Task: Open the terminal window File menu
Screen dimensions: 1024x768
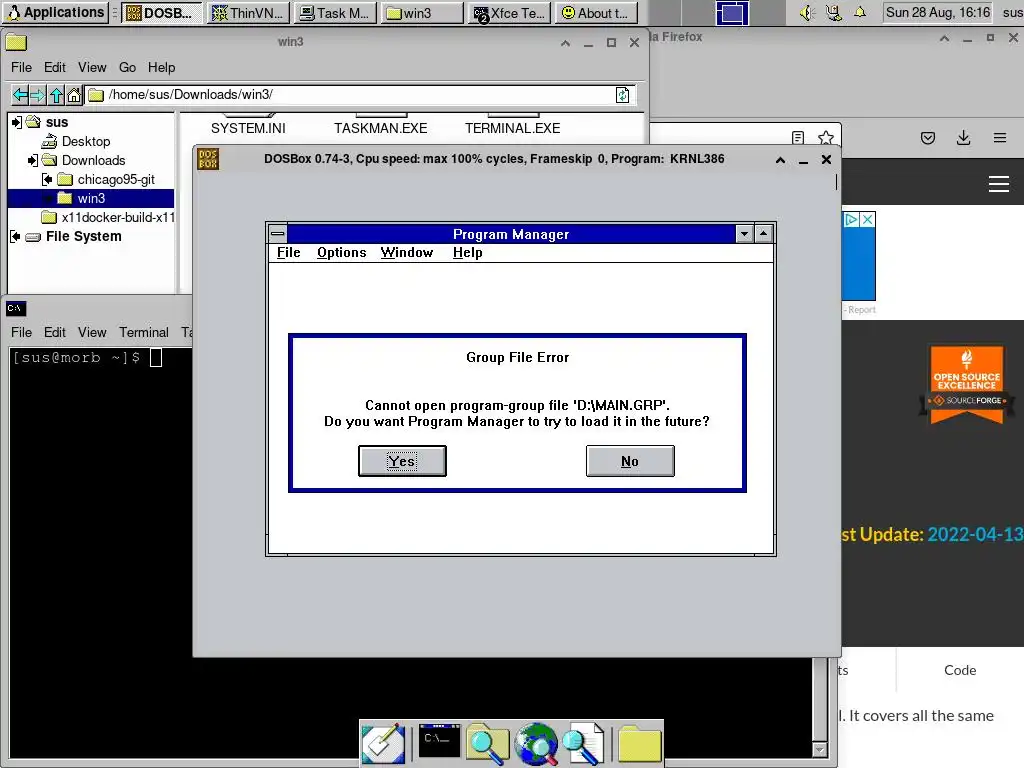Action: tap(21, 332)
